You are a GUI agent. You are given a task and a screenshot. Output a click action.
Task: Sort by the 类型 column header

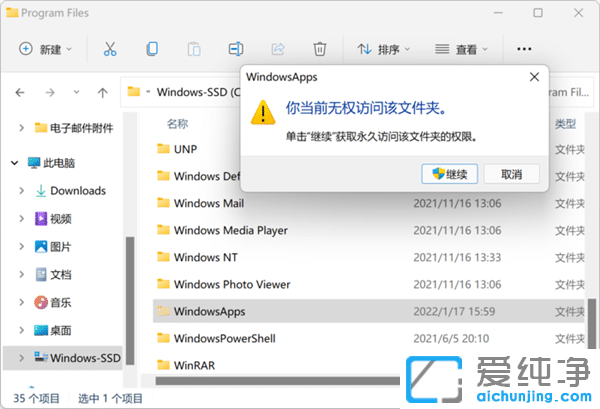[x=565, y=124]
